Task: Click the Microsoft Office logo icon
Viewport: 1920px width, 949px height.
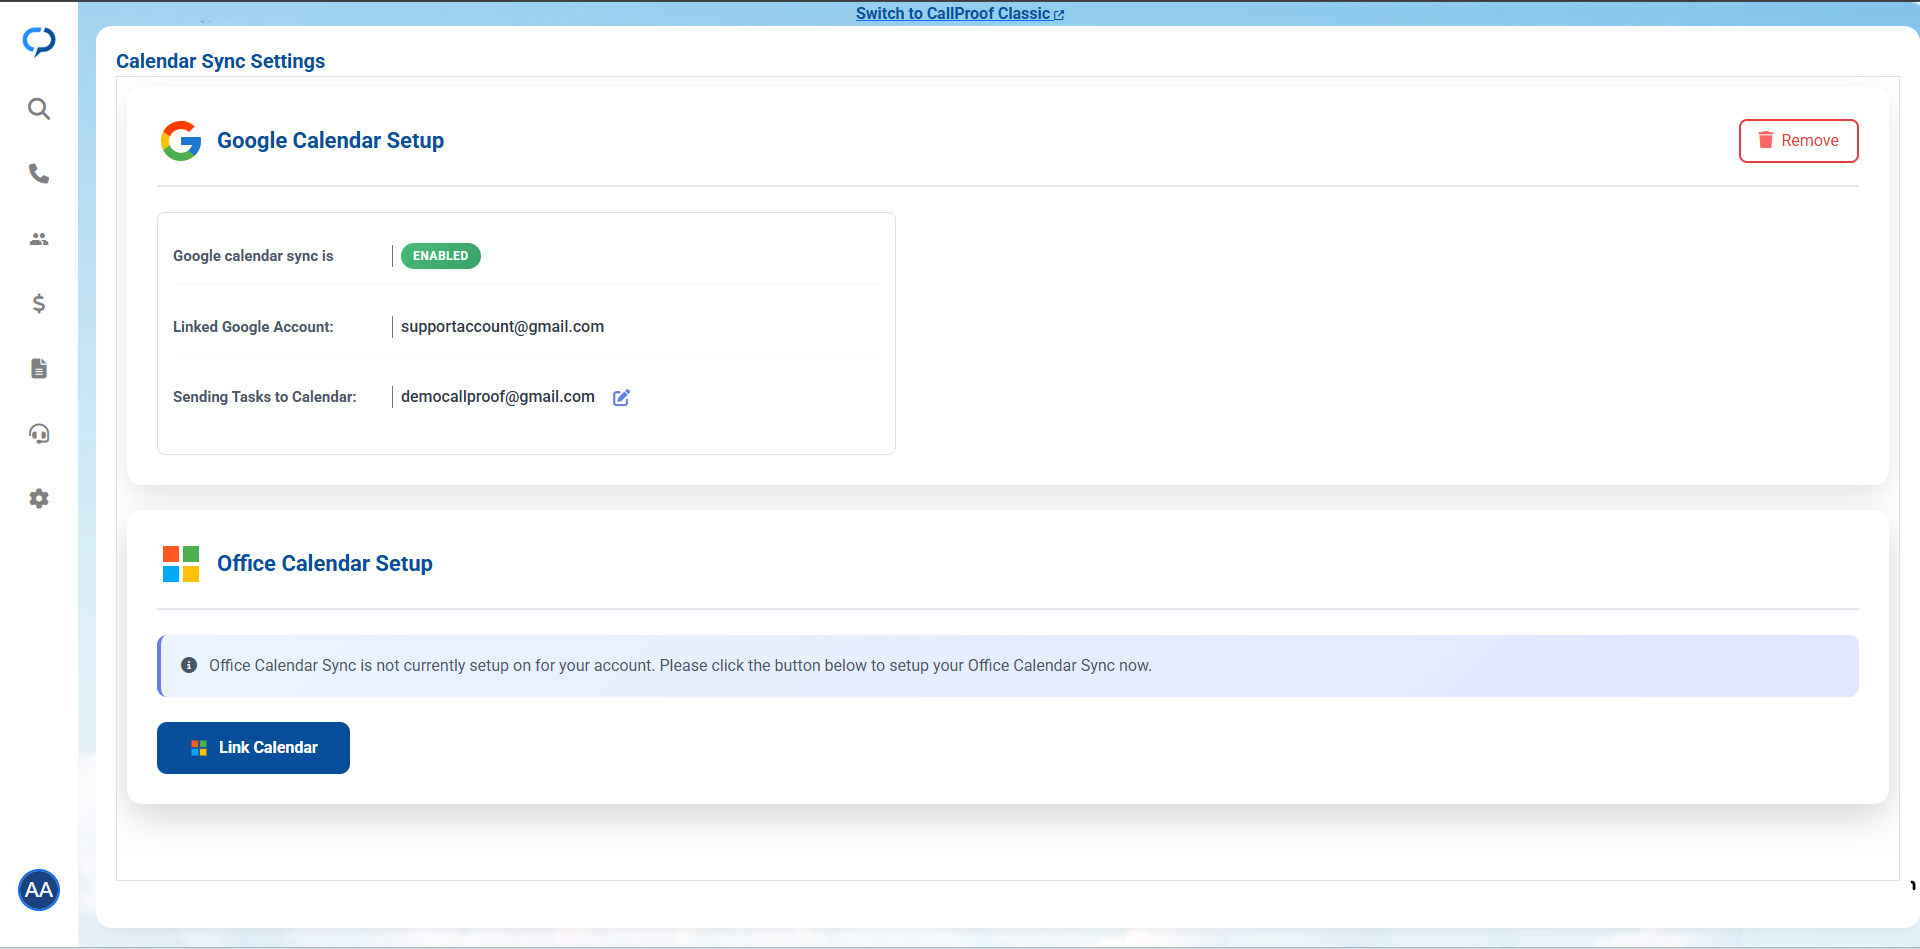Action: tap(181, 564)
